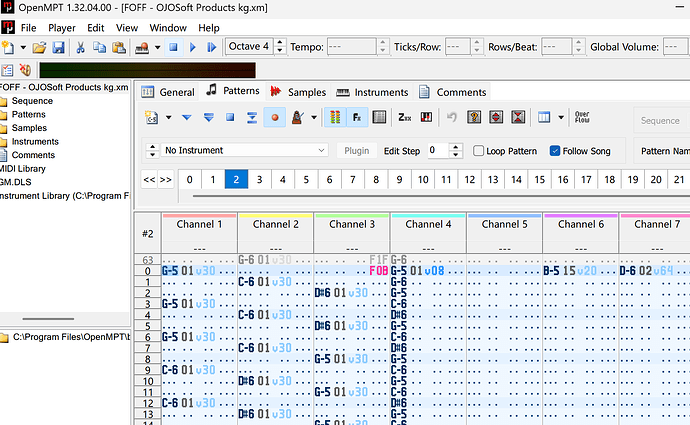Select order position 5 in sequence

306,180
